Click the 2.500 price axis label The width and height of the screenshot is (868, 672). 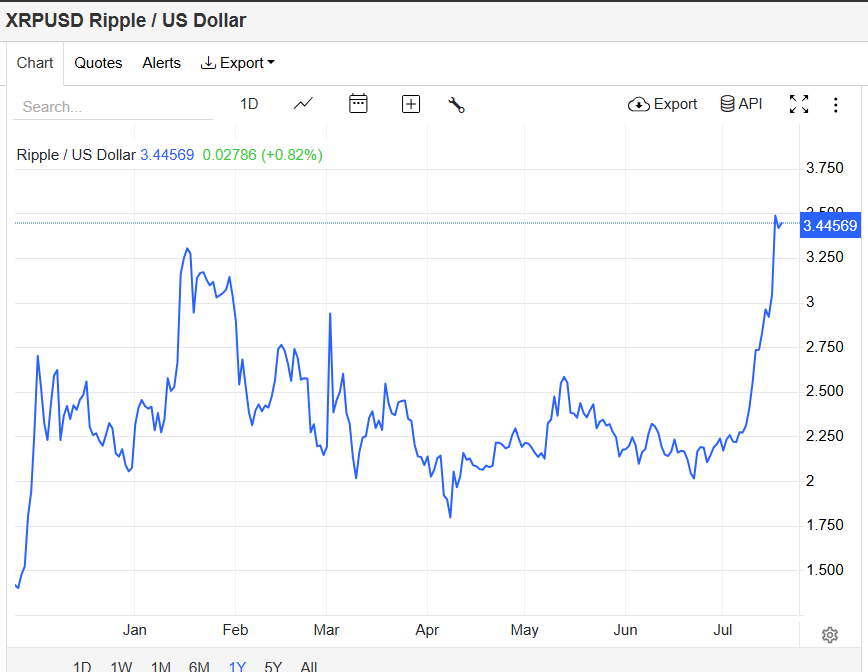pos(824,391)
